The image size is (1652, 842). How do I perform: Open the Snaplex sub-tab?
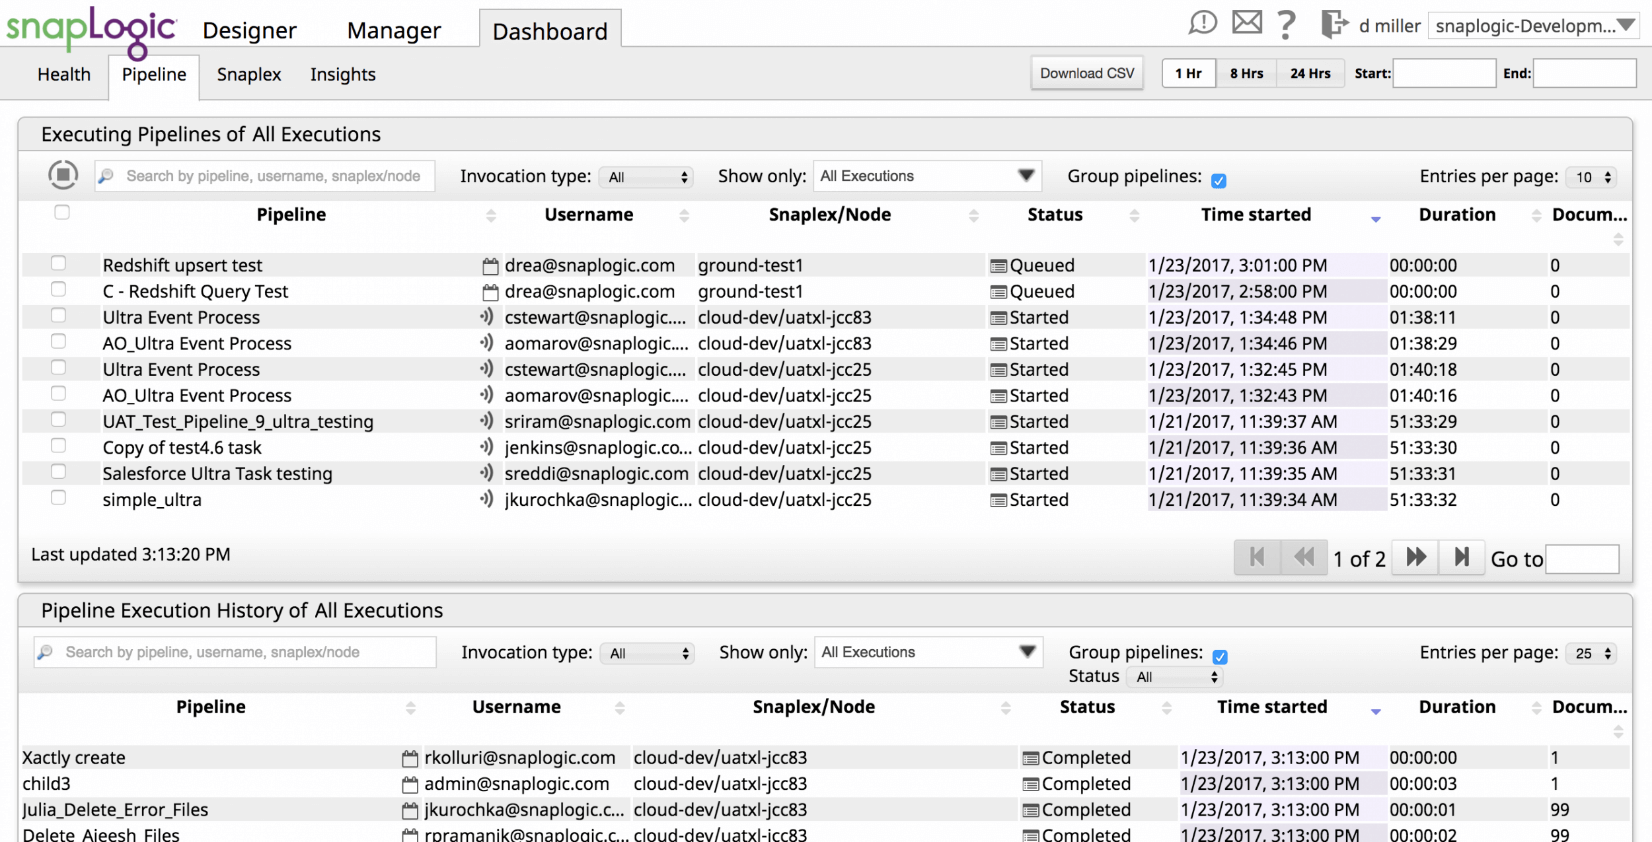coord(249,74)
